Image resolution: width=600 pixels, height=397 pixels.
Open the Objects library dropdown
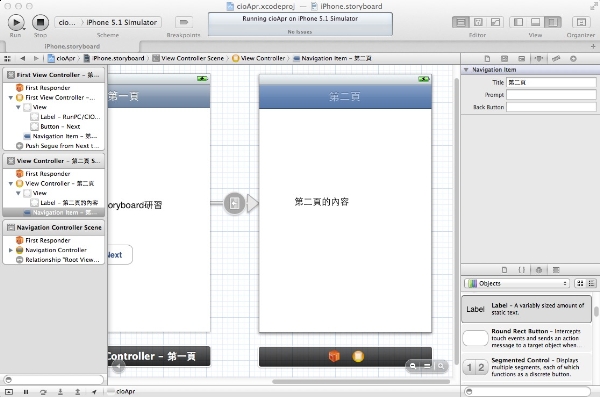click(x=517, y=283)
